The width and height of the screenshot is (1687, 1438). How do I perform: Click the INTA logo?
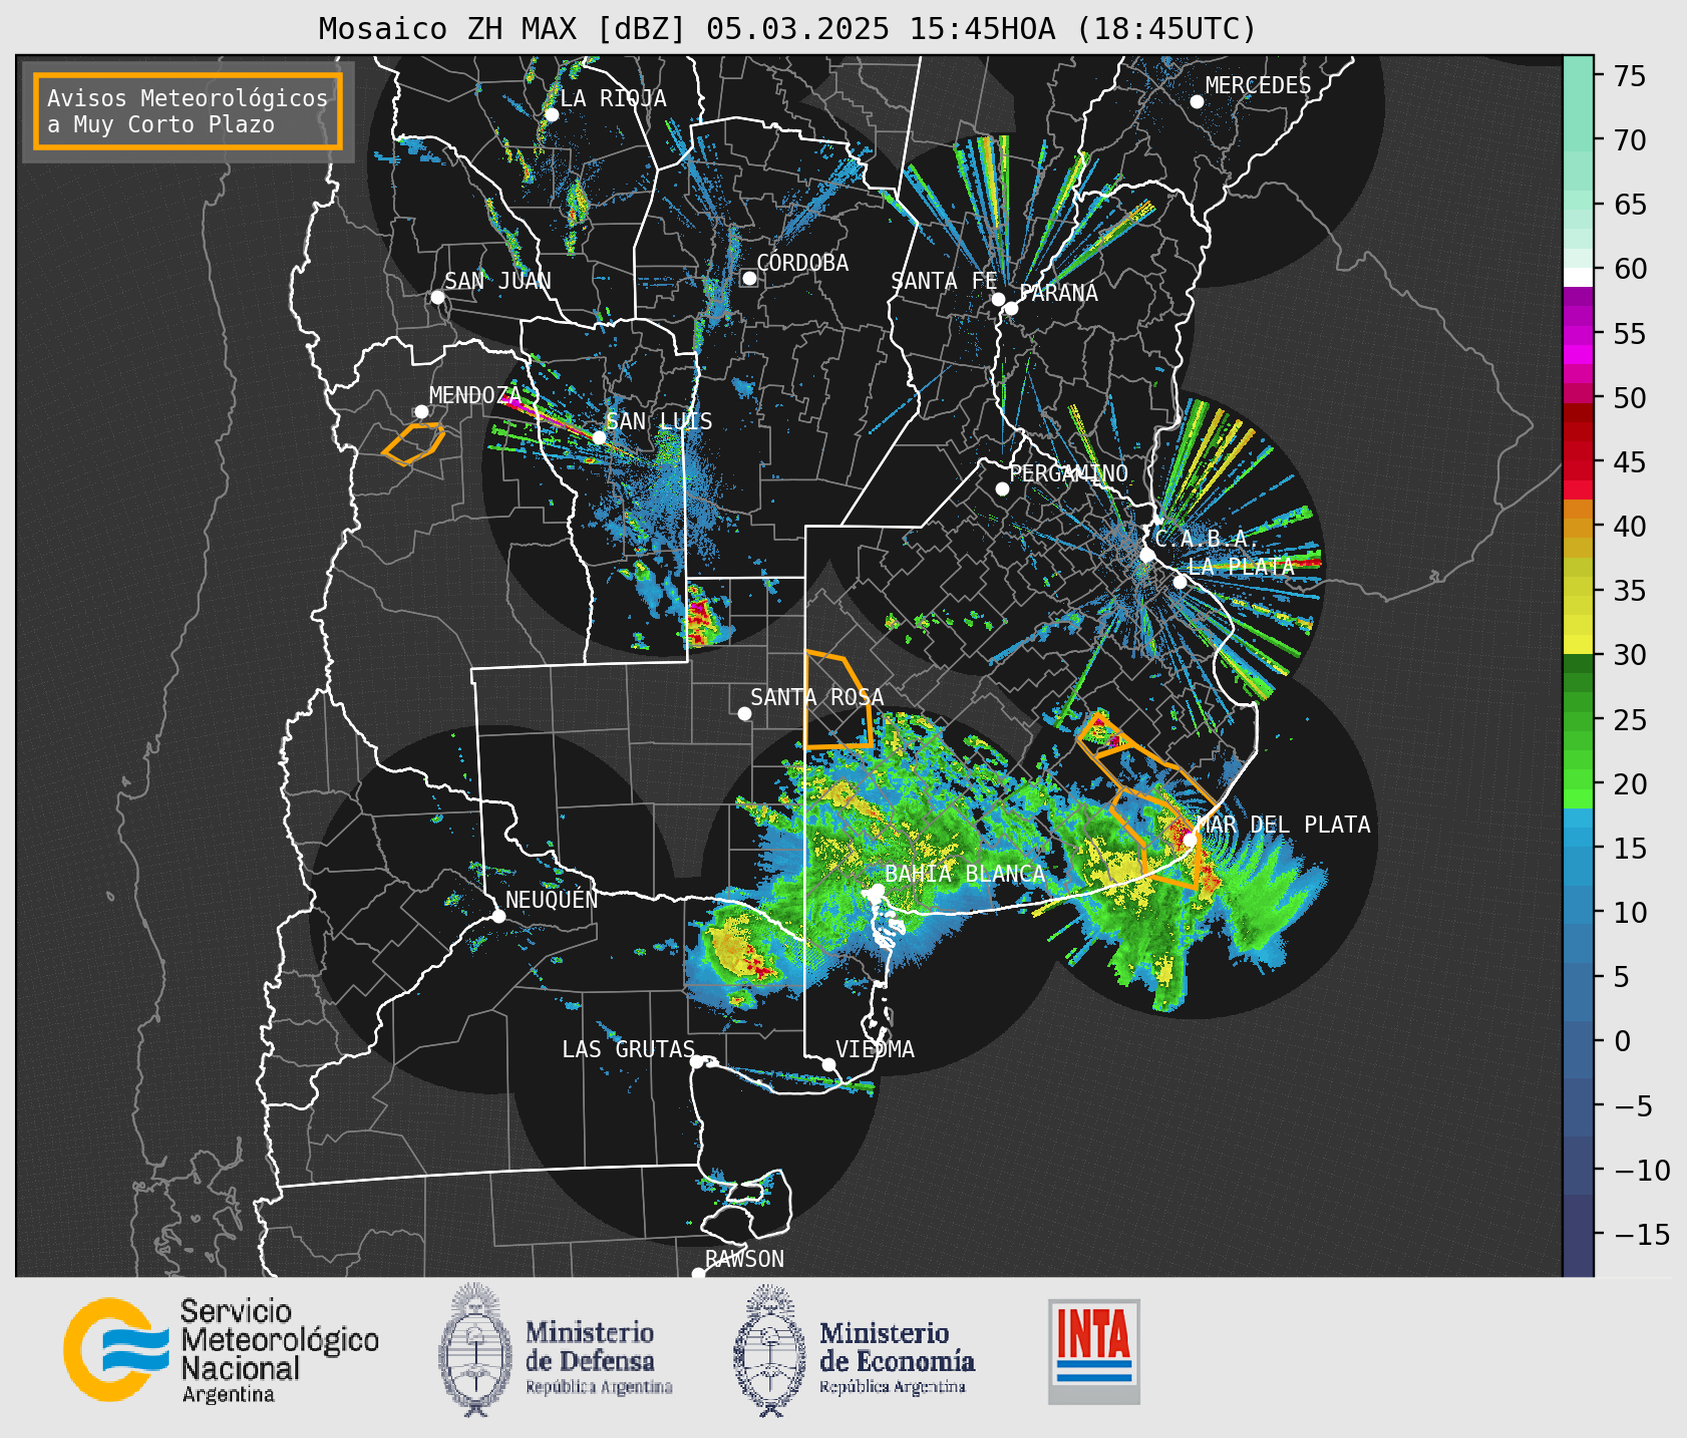pos(1094,1351)
